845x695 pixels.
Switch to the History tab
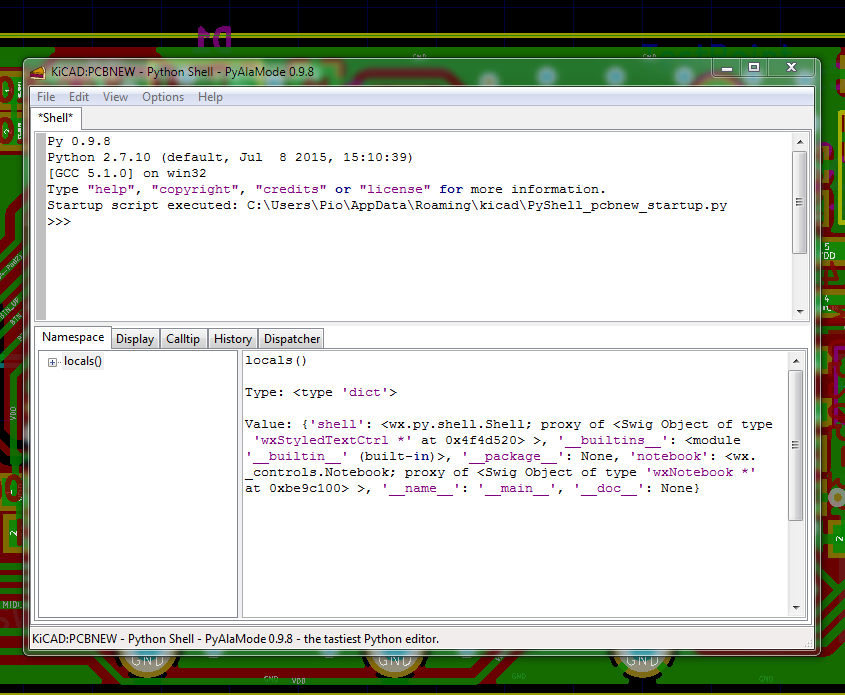[232, 338]
